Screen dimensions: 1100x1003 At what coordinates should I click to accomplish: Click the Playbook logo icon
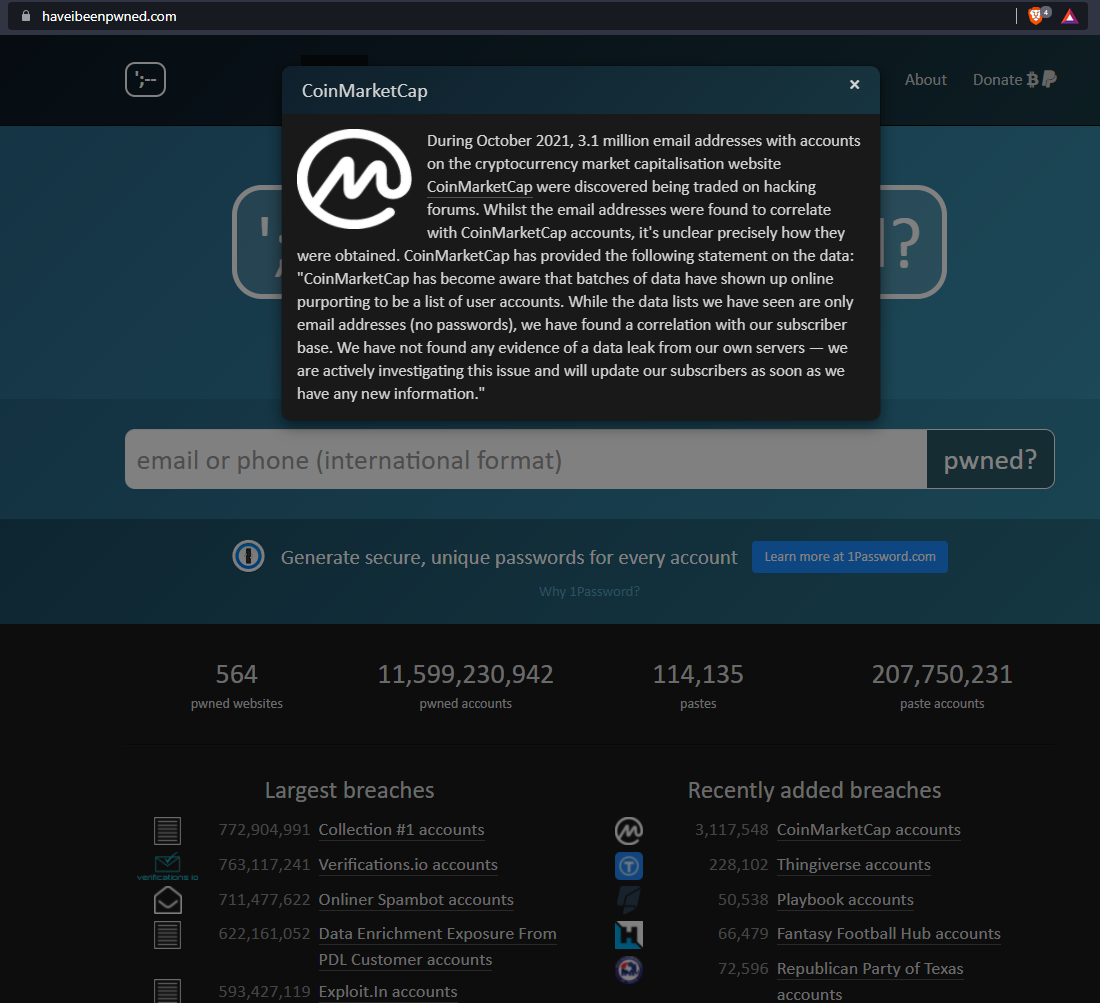click(x=629, y=900)
